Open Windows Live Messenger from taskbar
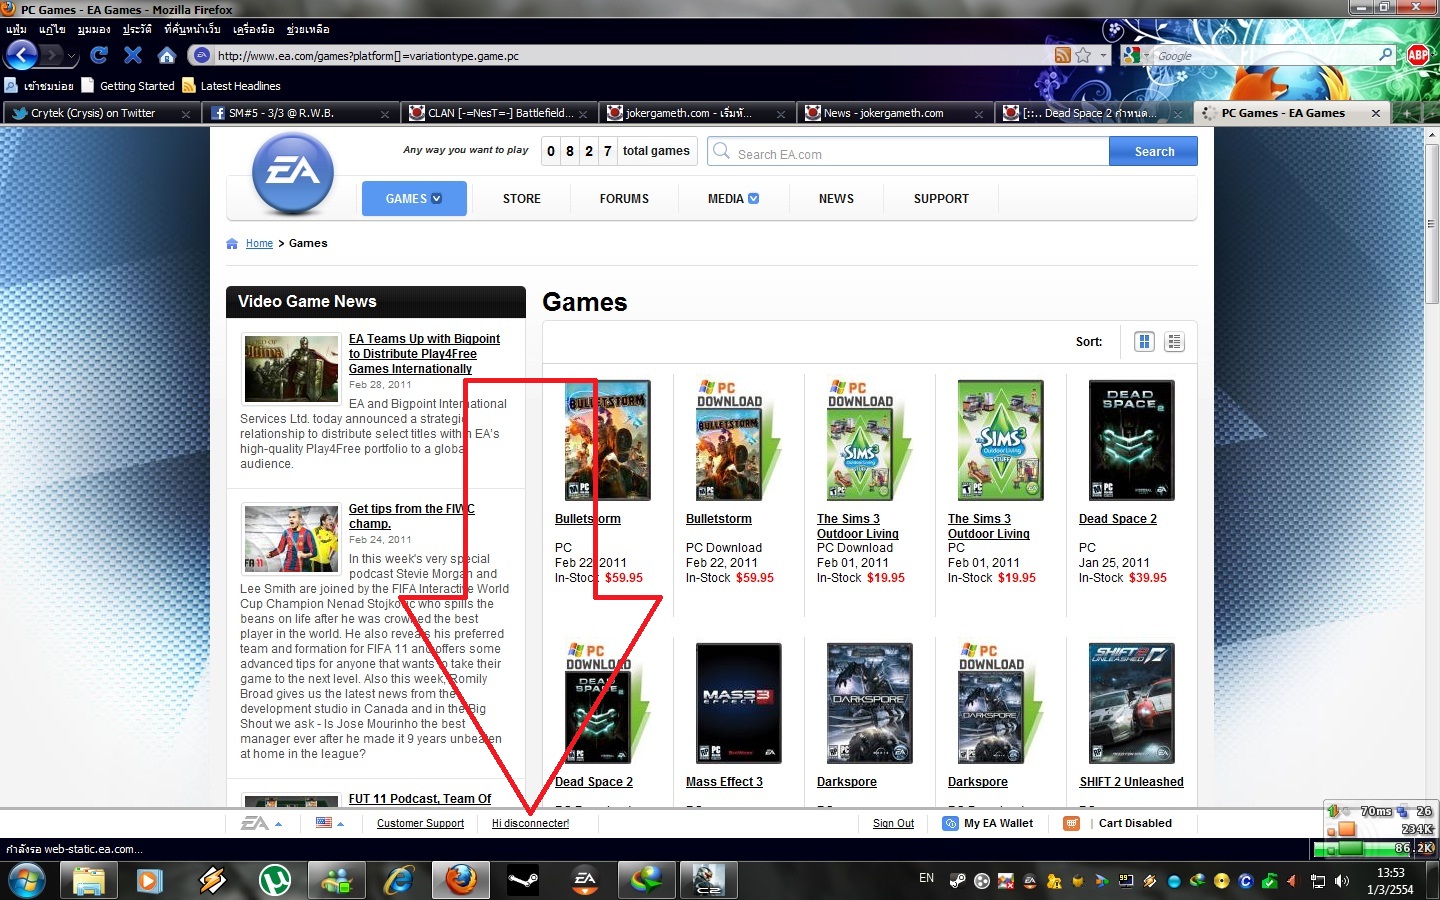The height and width of the screenshot is (900, 1440). pyautogui.click(x=336, y=881)
